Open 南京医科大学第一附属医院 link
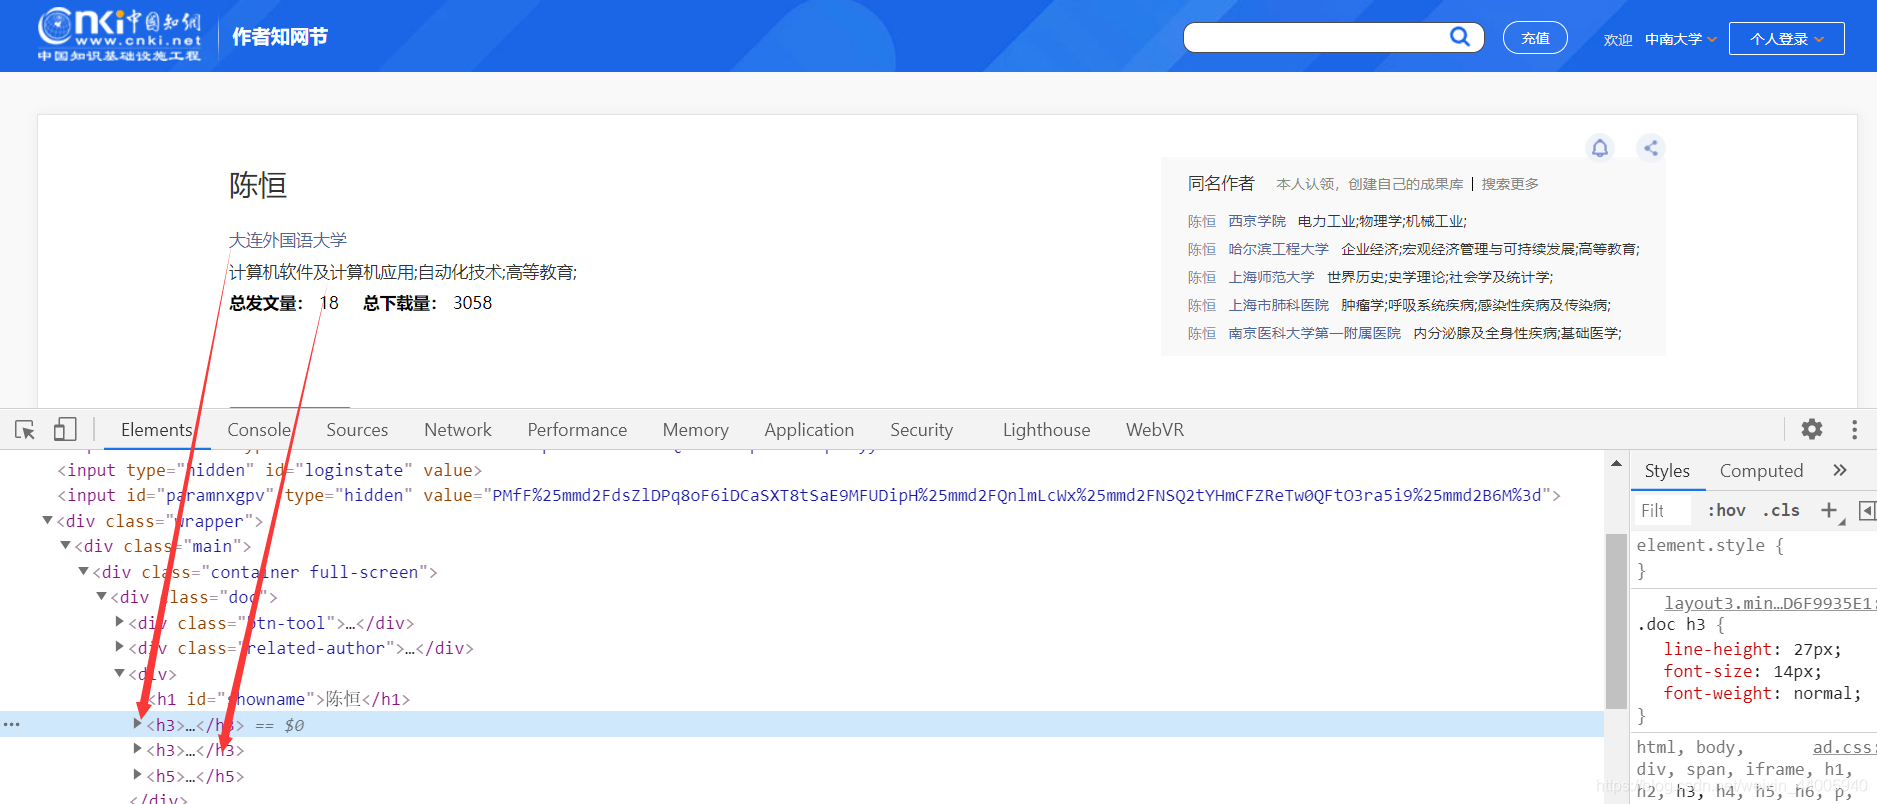Viewport: 1877px width, 804px height. click(x=1314, y=333)
